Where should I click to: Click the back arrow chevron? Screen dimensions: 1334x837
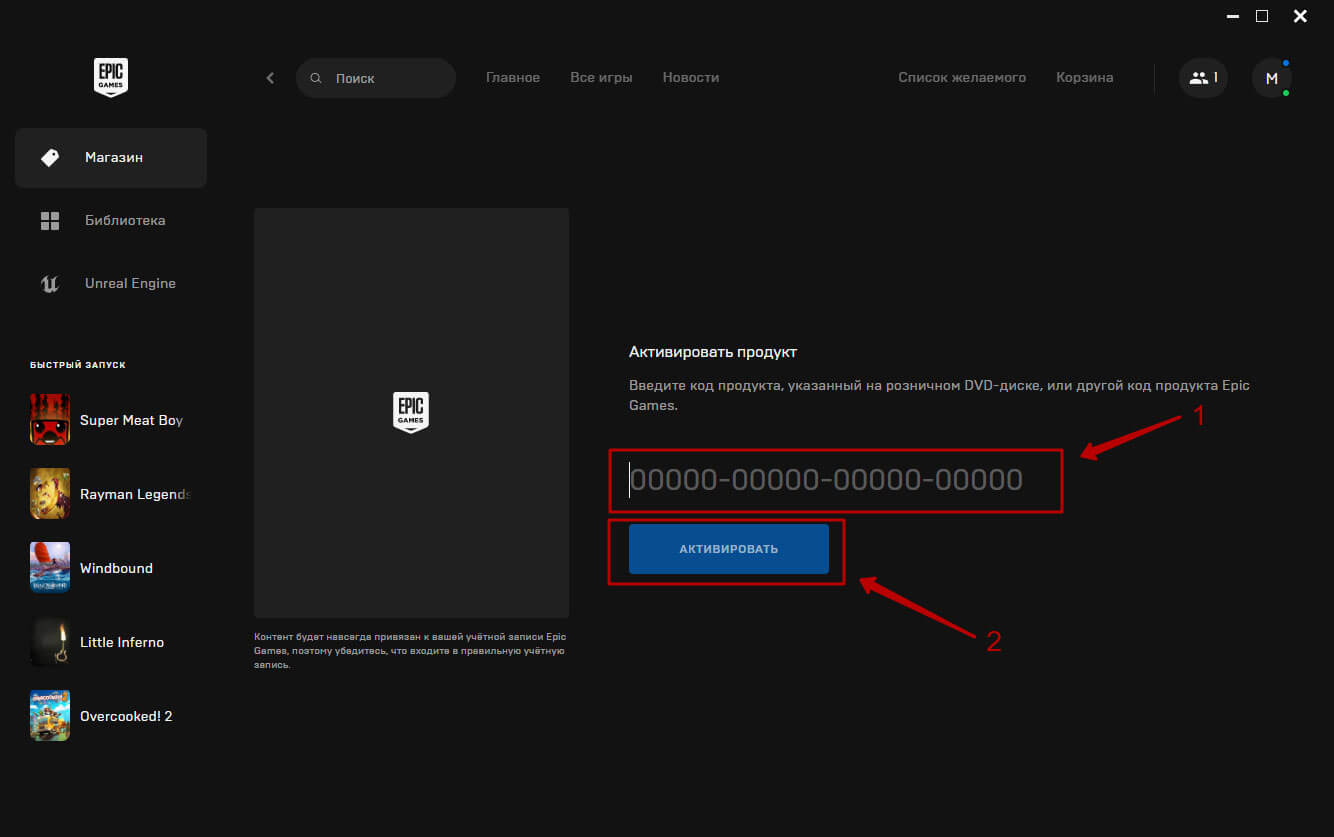coord(270,78)
